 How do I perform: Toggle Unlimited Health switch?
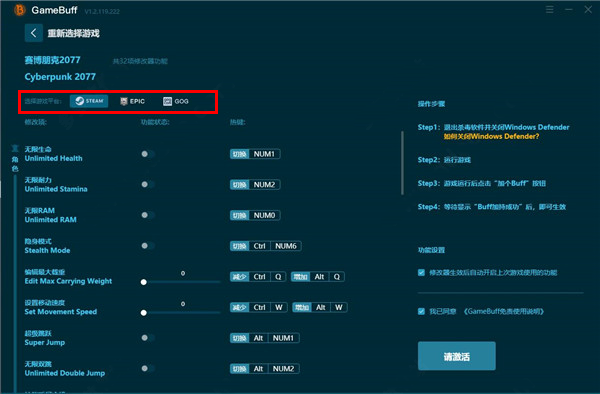[x=147, y=154]
